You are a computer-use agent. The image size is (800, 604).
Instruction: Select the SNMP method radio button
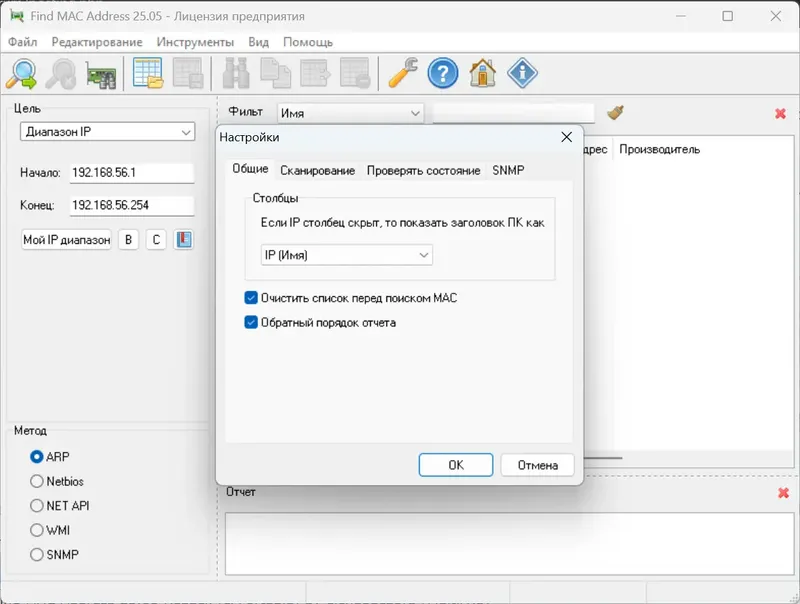click(x=36, y=555)
